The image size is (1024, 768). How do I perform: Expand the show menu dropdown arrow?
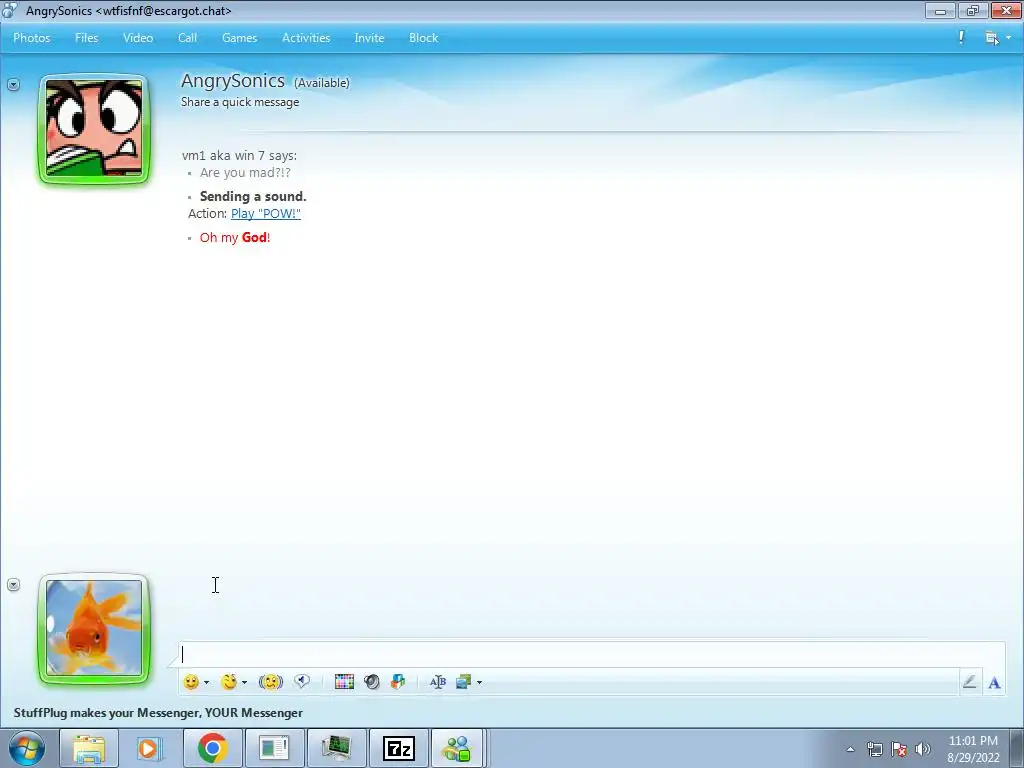point(1008,38)
